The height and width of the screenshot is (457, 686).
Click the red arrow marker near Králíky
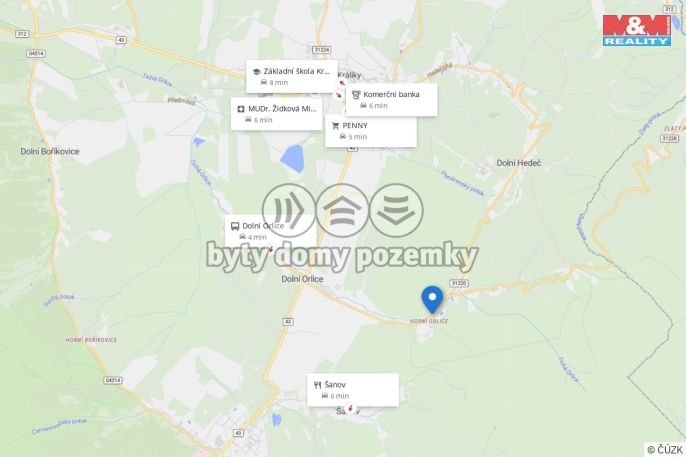point(342,83)
